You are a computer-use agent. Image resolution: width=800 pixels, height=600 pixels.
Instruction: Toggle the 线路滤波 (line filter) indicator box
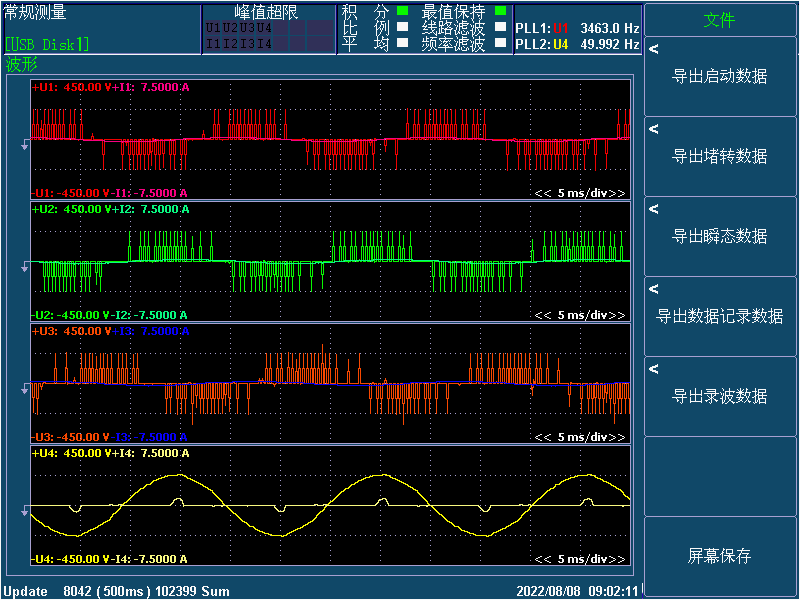pos(500,28)
